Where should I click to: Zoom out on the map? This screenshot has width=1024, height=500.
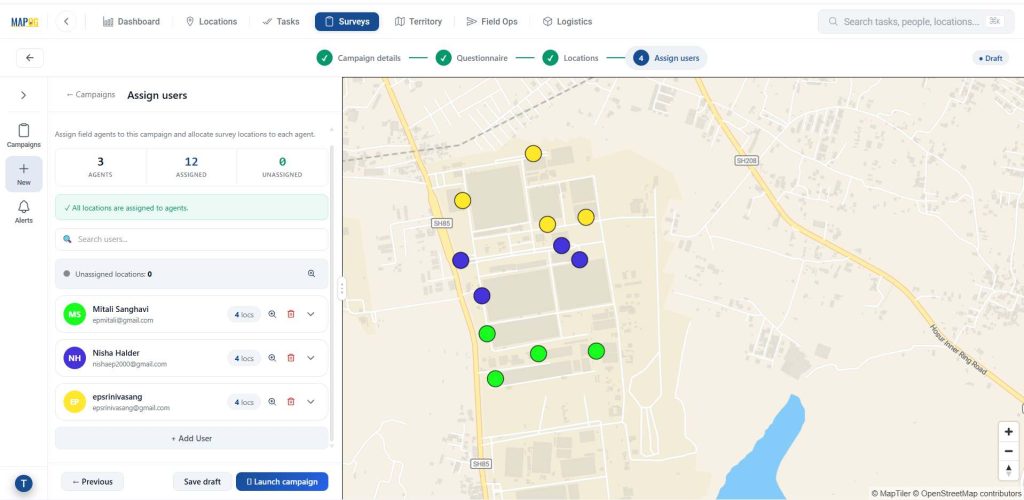[1009, 451]
